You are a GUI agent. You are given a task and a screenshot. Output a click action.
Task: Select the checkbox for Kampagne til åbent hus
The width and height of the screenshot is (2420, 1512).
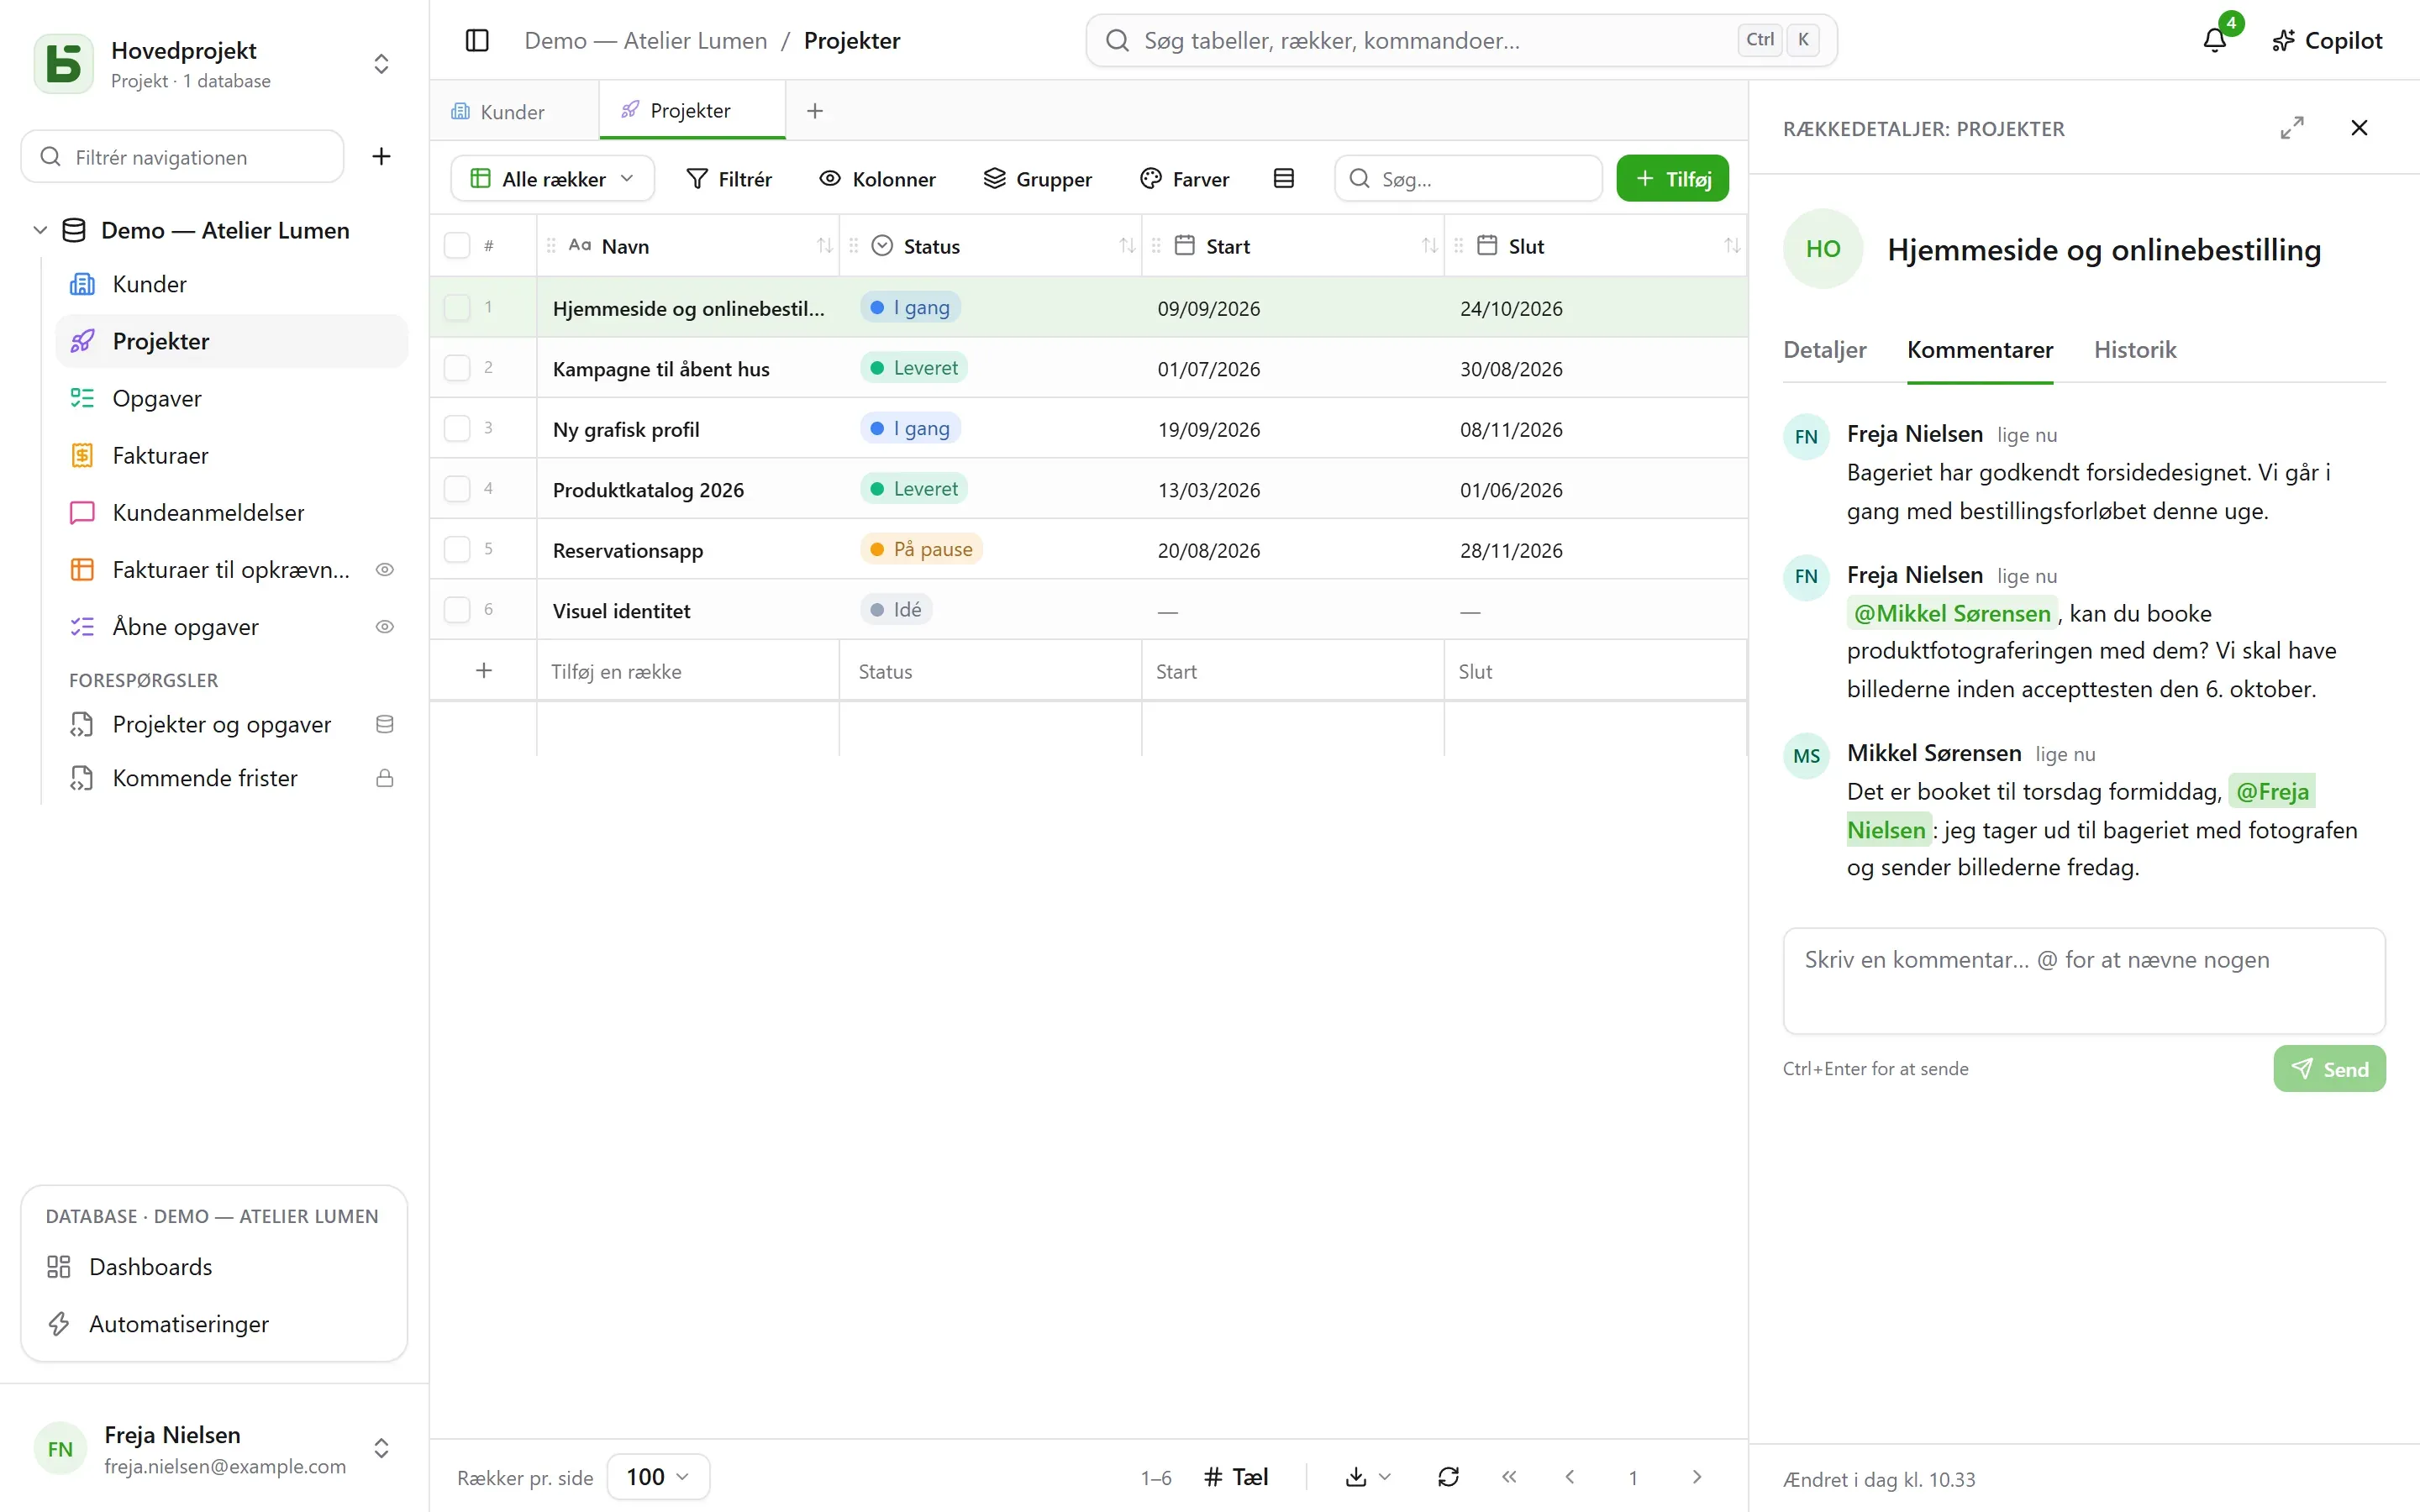[457, 368]
